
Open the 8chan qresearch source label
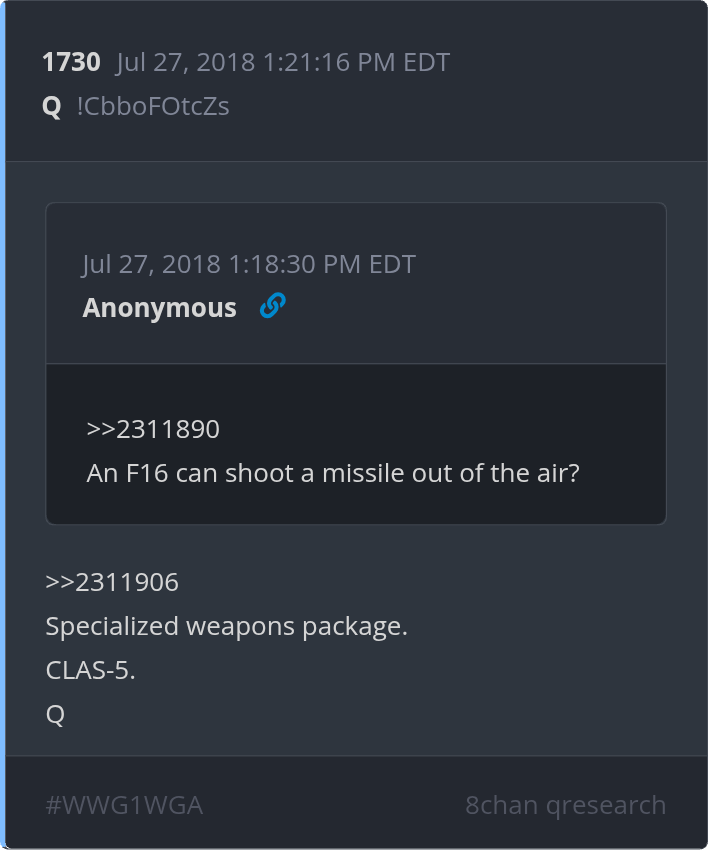[565, 805]
